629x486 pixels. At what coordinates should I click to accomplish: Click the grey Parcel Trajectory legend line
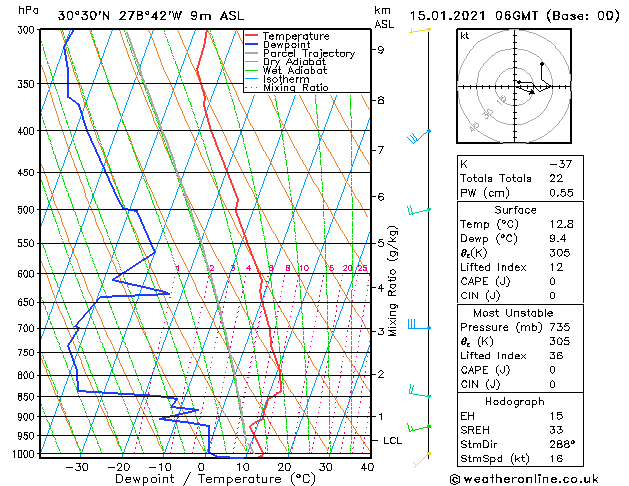click(x=252, y=53)
